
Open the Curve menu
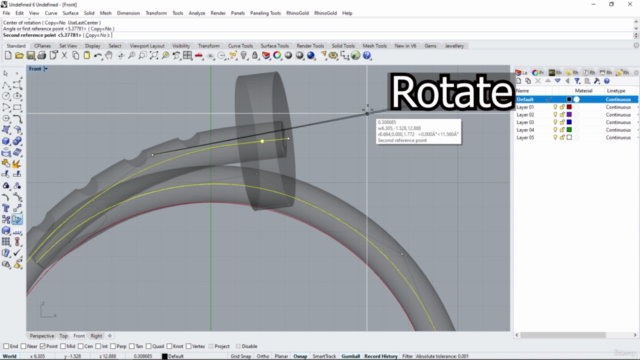point(51,13)
